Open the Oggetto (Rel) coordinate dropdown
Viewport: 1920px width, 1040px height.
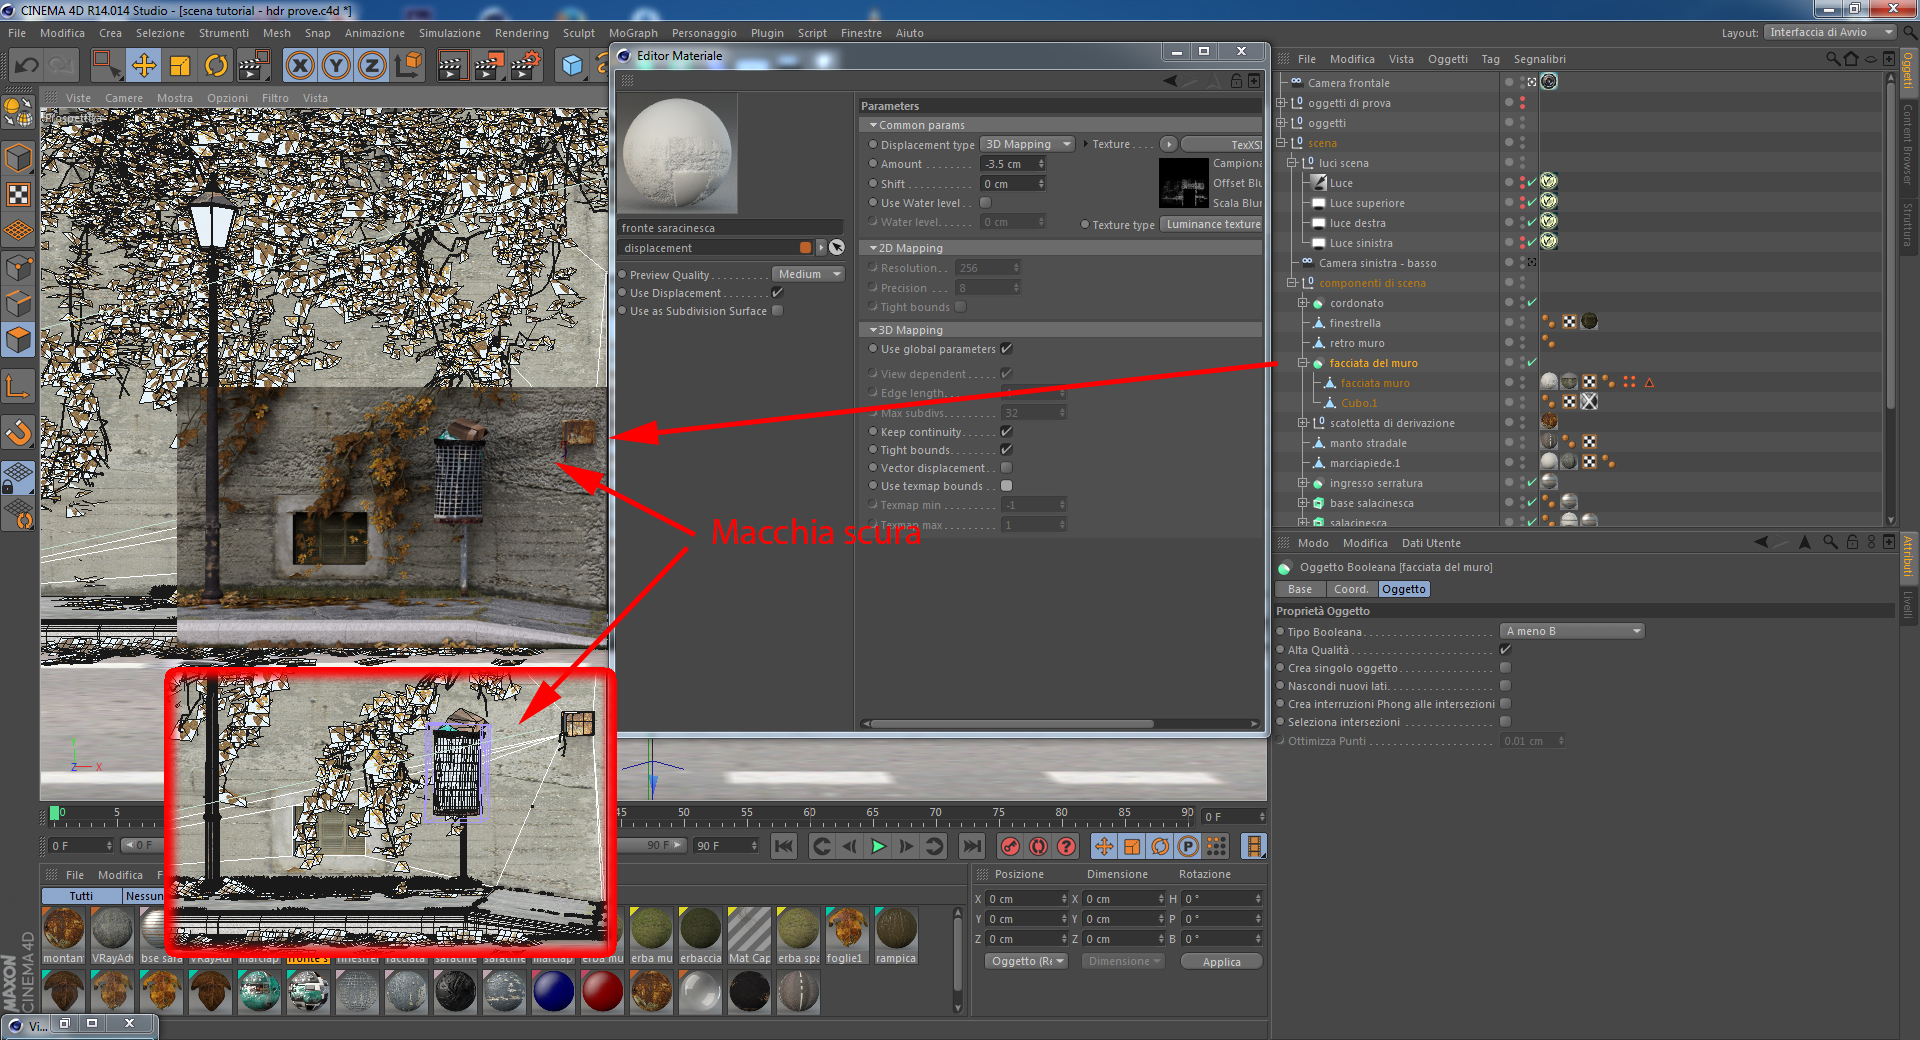coord(1026,961)
